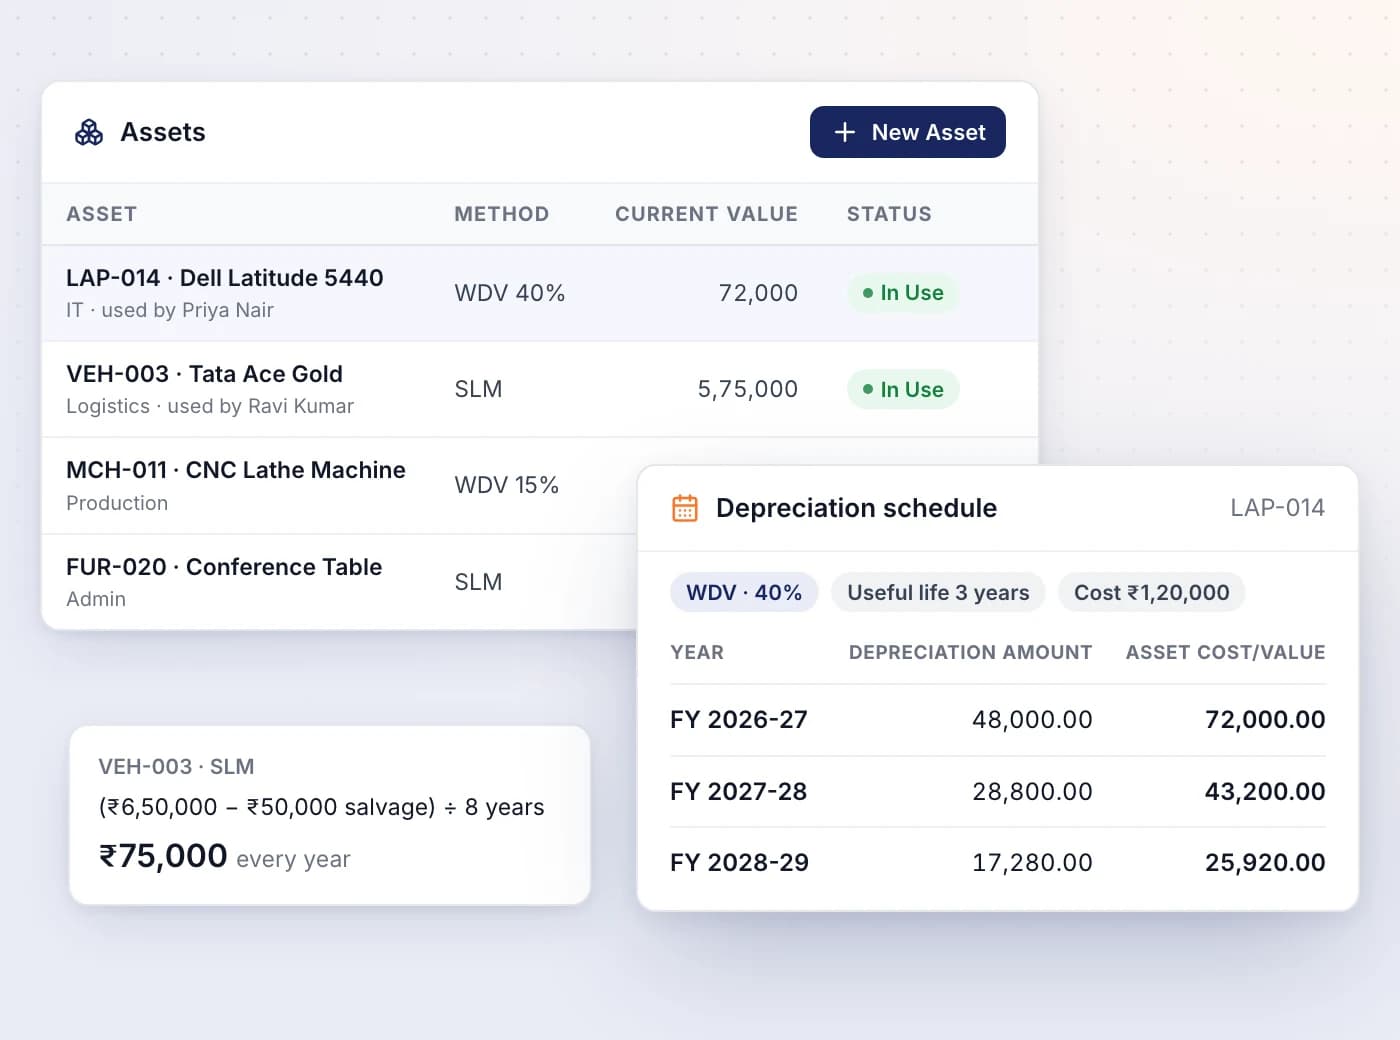Click the CURRENT VALUE column header
Image resolution: width=1400 pixels, height=1040 pixels.
(x=706, y=214)
